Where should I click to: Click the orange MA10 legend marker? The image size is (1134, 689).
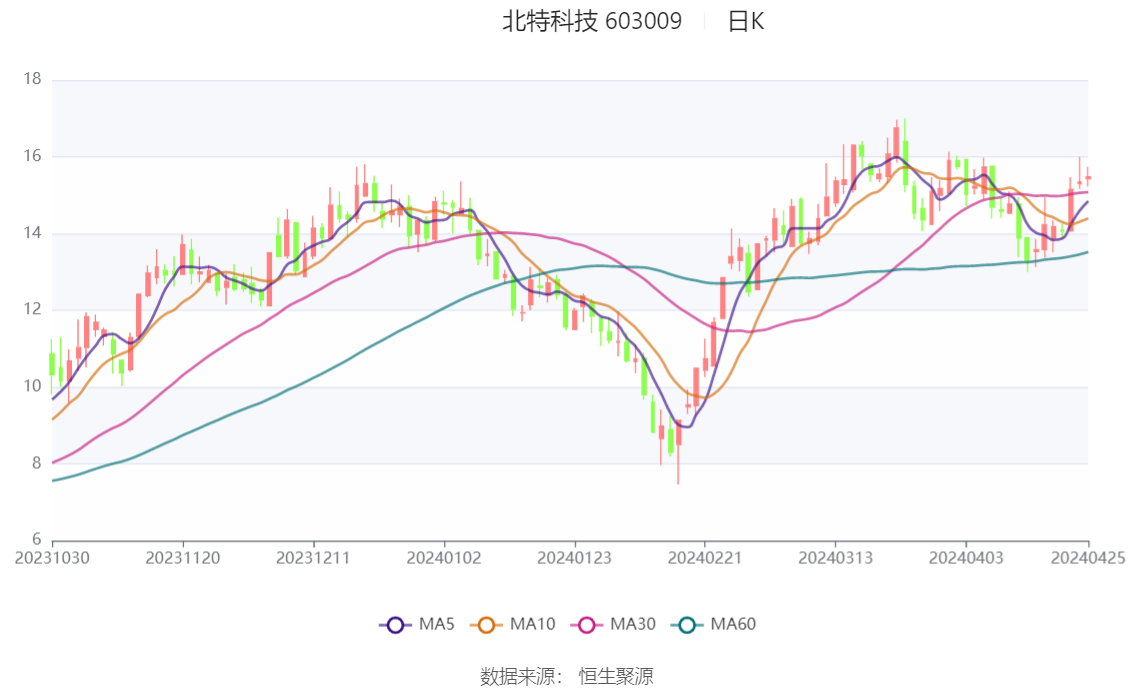click(486, 625)
